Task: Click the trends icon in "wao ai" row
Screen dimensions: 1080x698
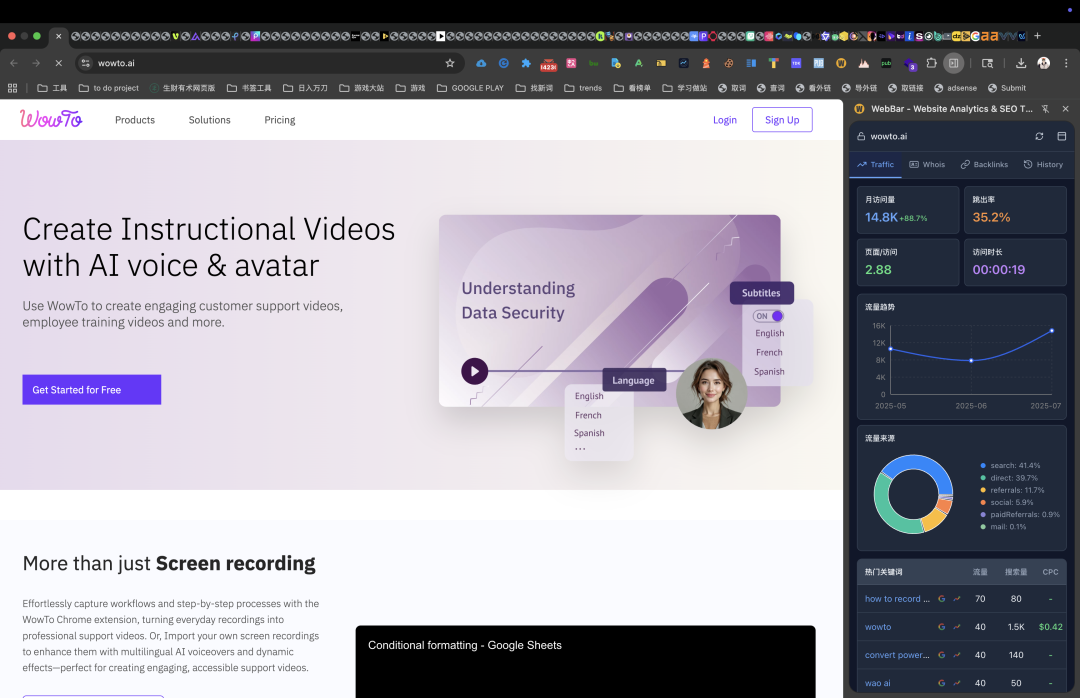Action: (x=957, y=684)
